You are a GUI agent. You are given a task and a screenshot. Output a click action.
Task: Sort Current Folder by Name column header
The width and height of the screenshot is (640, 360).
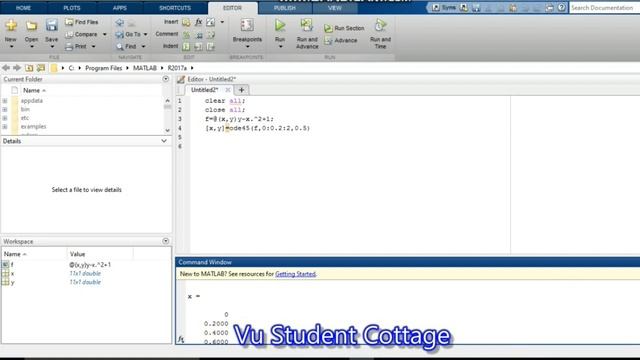pos(34,90)
